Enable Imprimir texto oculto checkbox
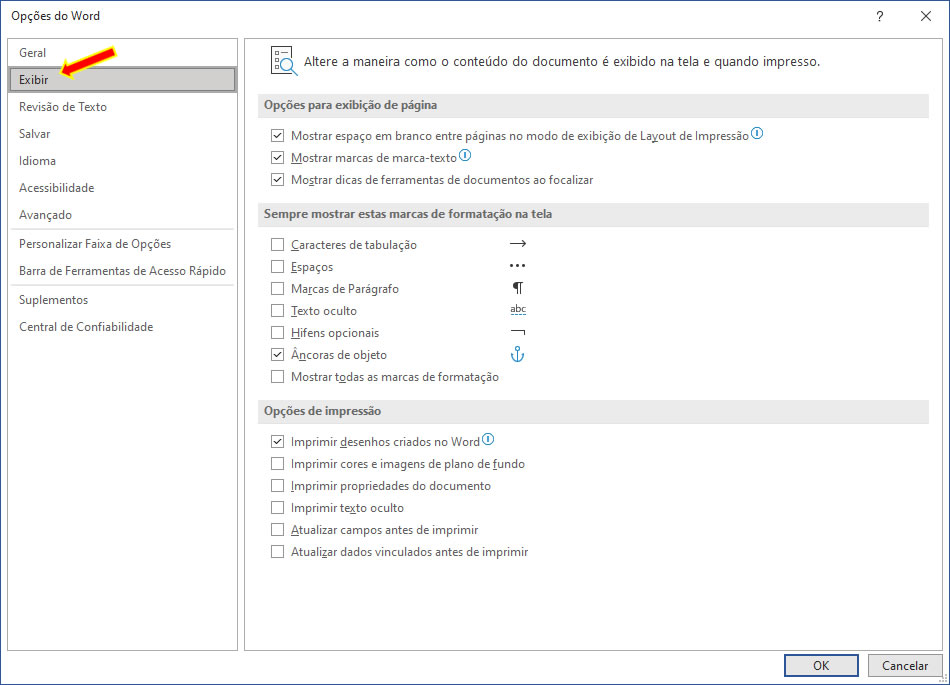The image size is (950, 685). click(x=277, y=508)
